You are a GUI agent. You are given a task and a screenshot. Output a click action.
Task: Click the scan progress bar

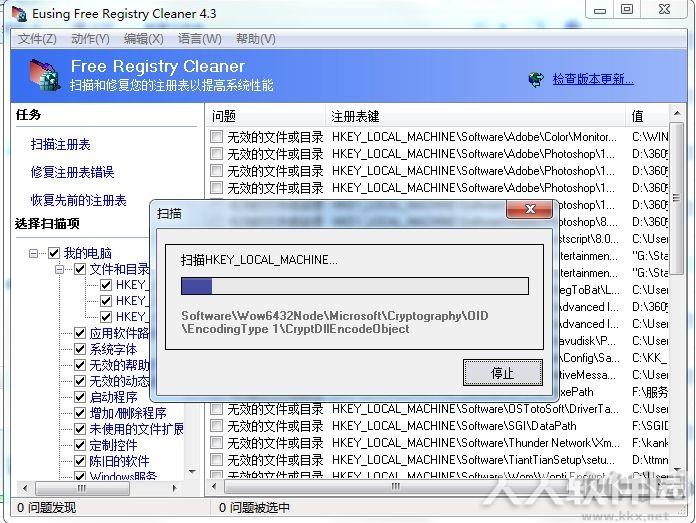355,286
